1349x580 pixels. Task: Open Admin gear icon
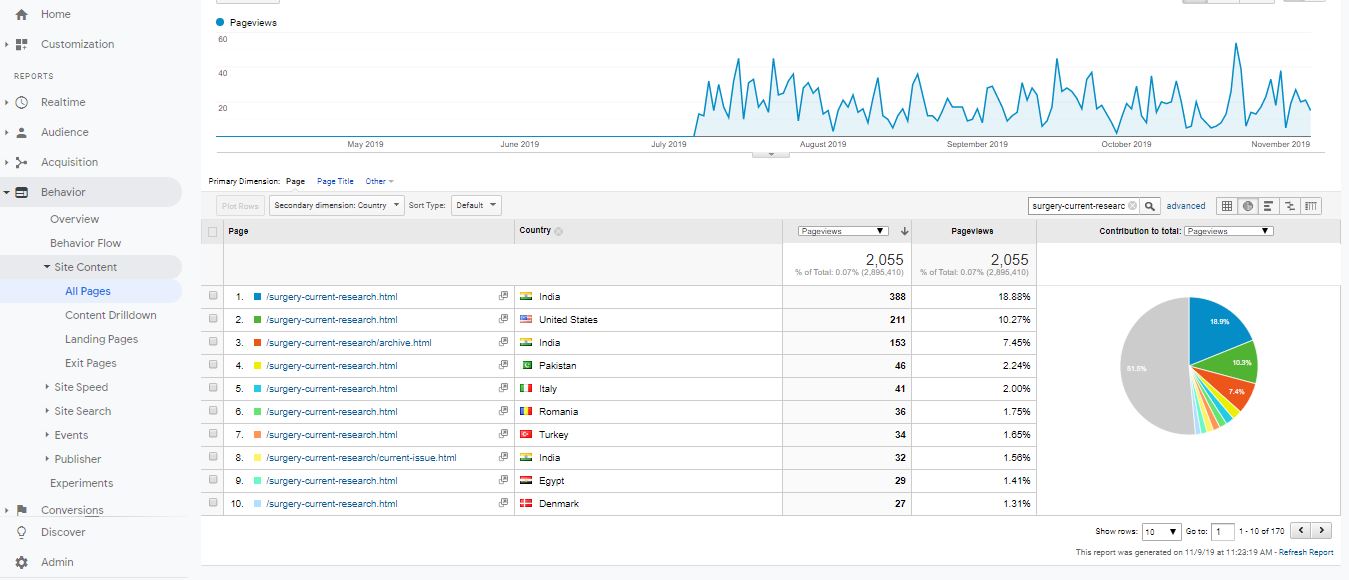pos(21,562)
